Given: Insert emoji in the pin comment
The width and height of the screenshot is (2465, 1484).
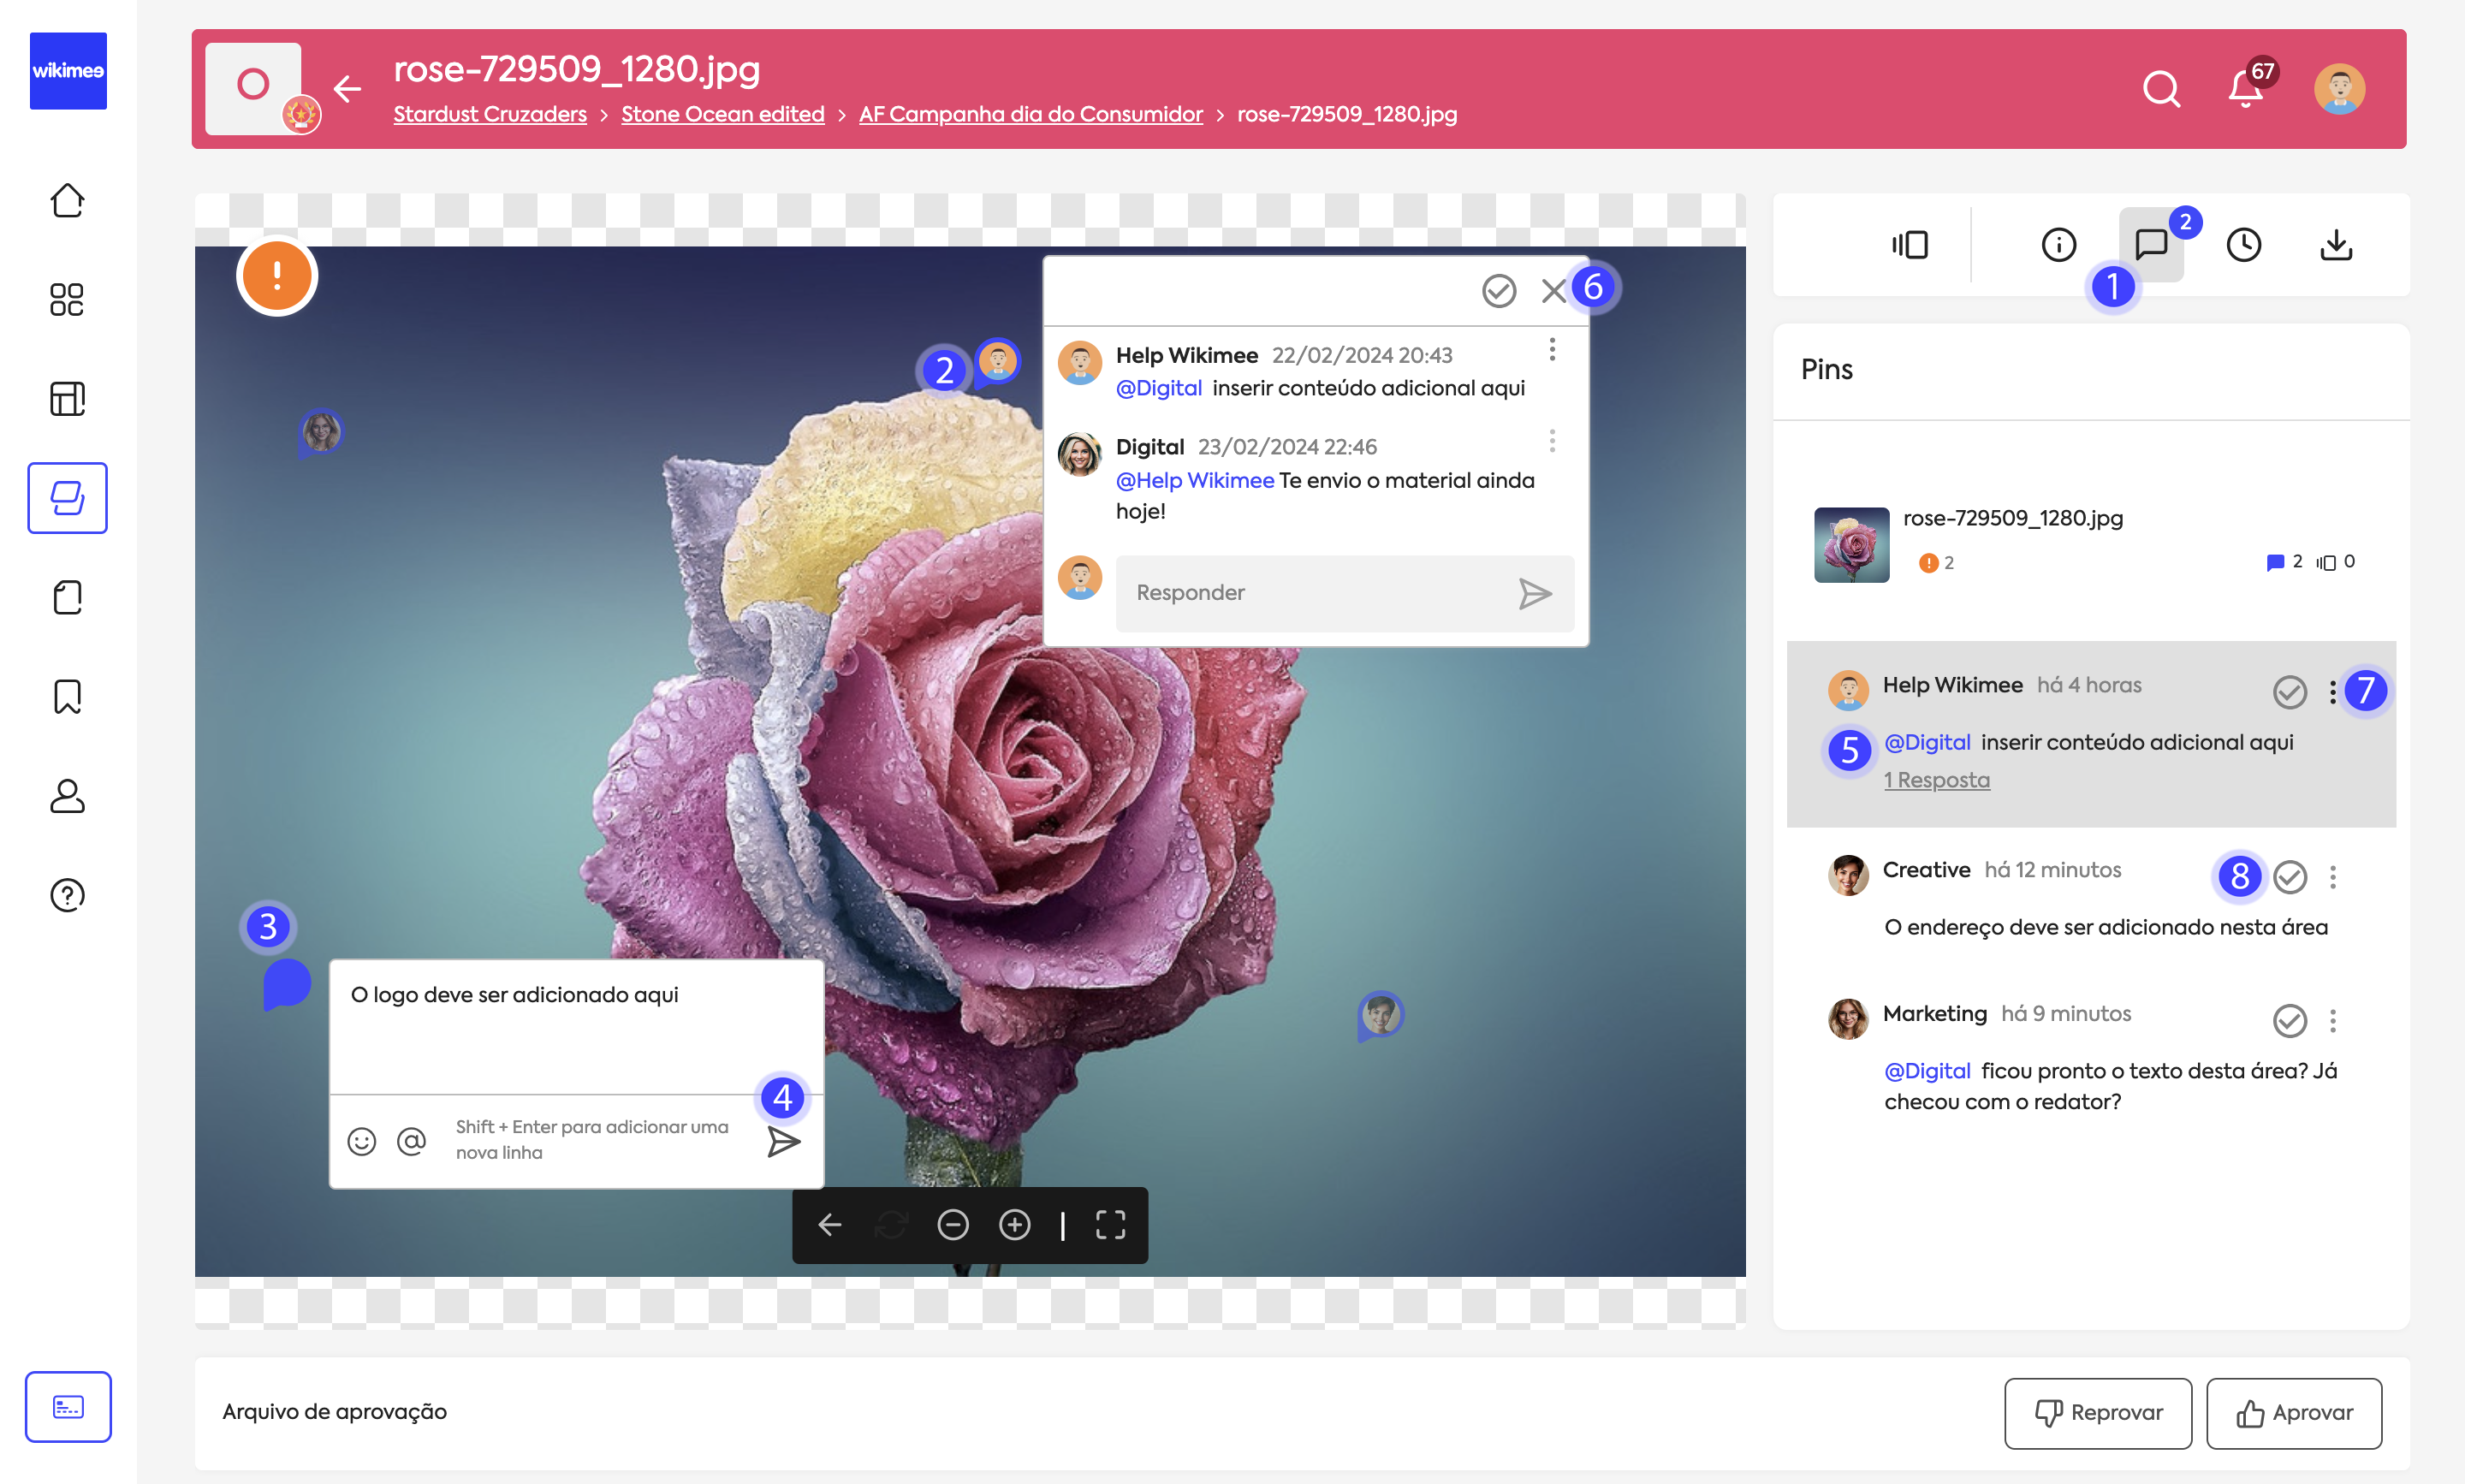Looking at the screenshot, I should coord(361,1141).
